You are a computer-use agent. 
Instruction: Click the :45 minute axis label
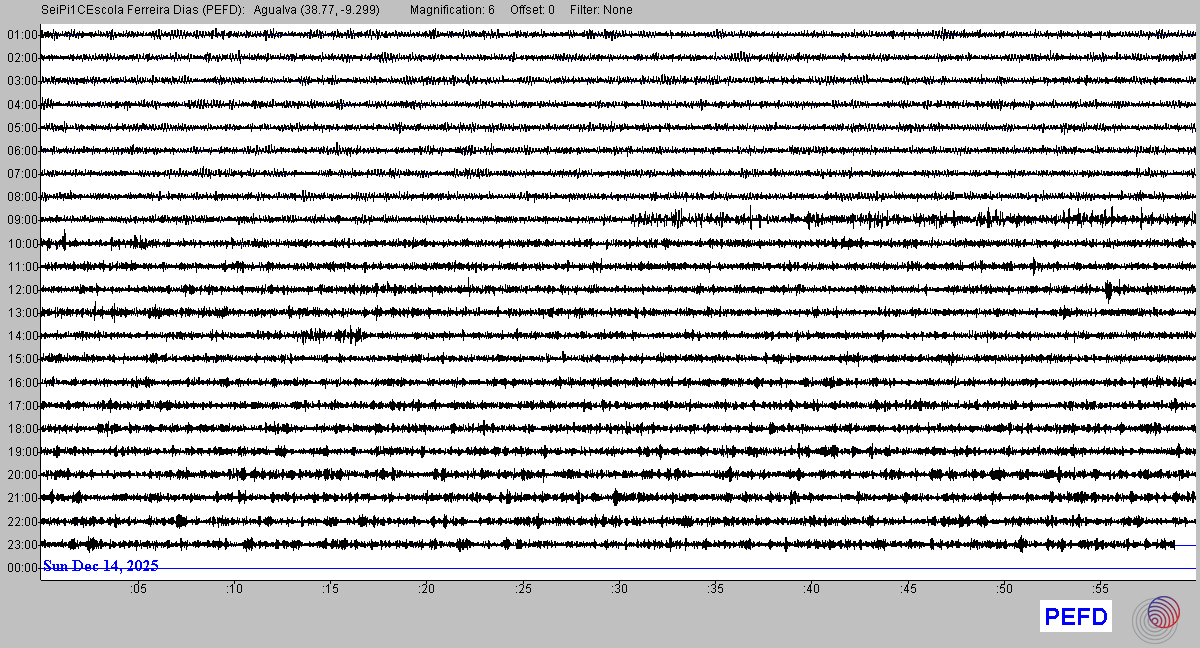click(x=907, y=589)
